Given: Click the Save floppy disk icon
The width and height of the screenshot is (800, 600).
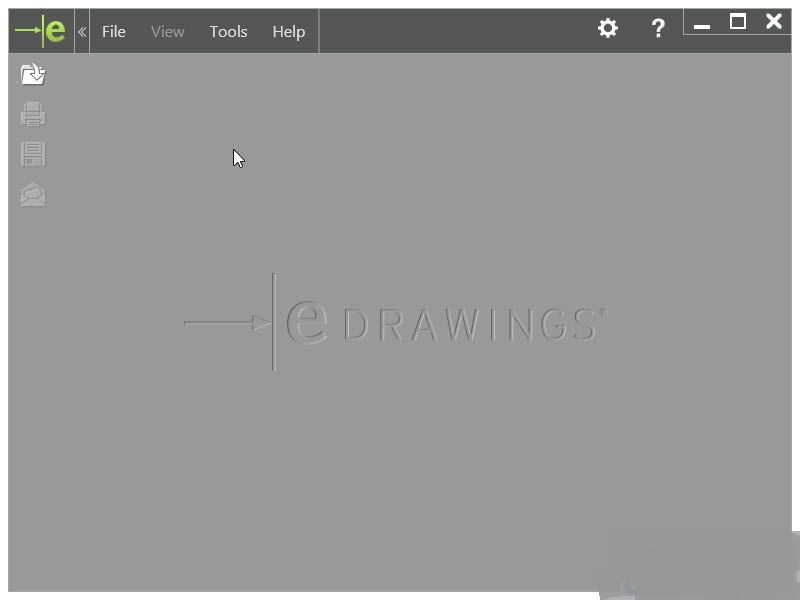Looking at the screenshot, I should [33, 154].
